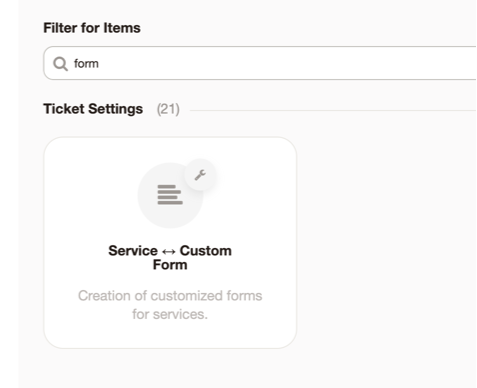477x388 pixels.
Task: Click the Filter for Items heading
Action: tap(92, 28)
